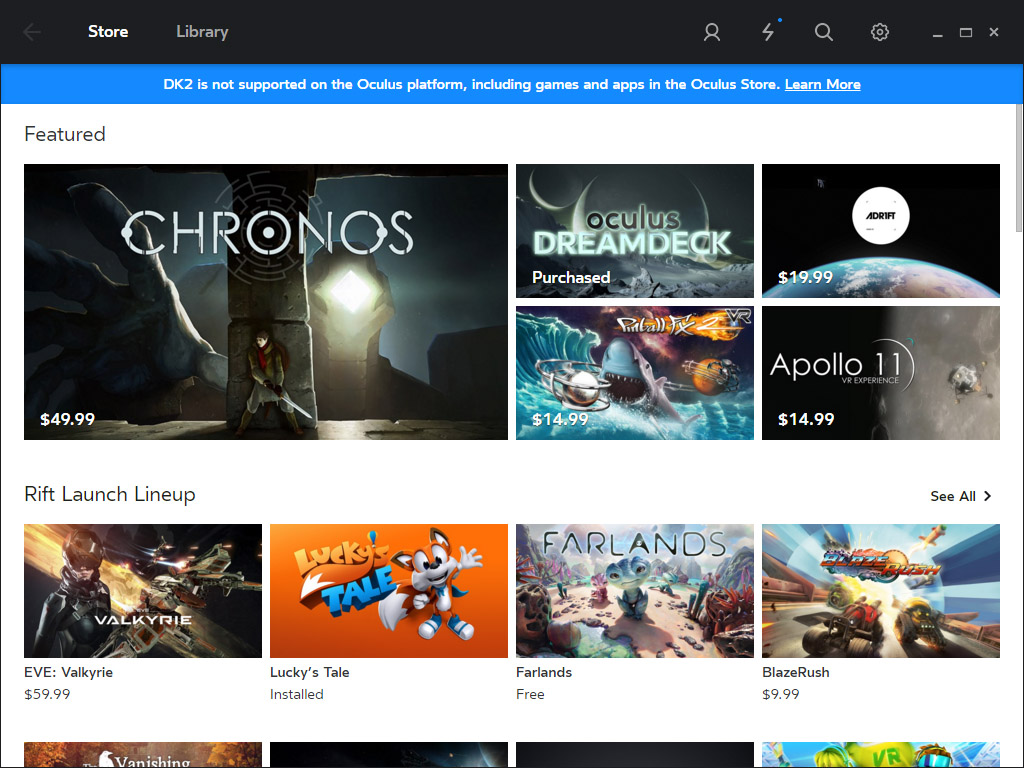Image resolution: width=1024 pixels, height=768 pixels.
Task: Click the back arrow icon
Action: pos(32,32)
